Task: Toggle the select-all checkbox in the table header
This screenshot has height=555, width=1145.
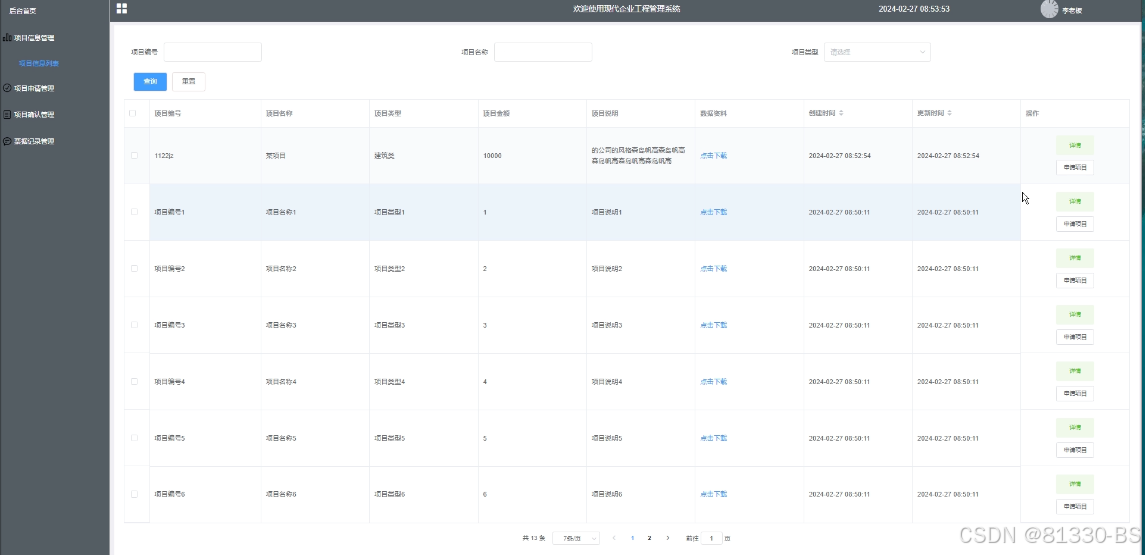Action: (x=133, y=113)
